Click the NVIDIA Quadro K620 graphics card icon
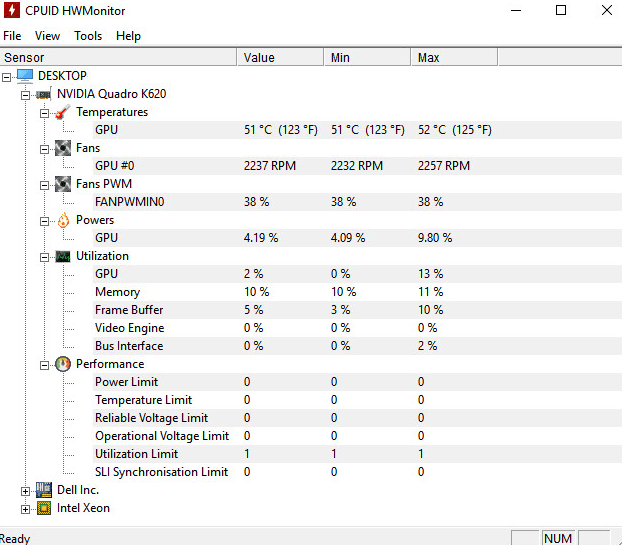 tap(43, 94)
